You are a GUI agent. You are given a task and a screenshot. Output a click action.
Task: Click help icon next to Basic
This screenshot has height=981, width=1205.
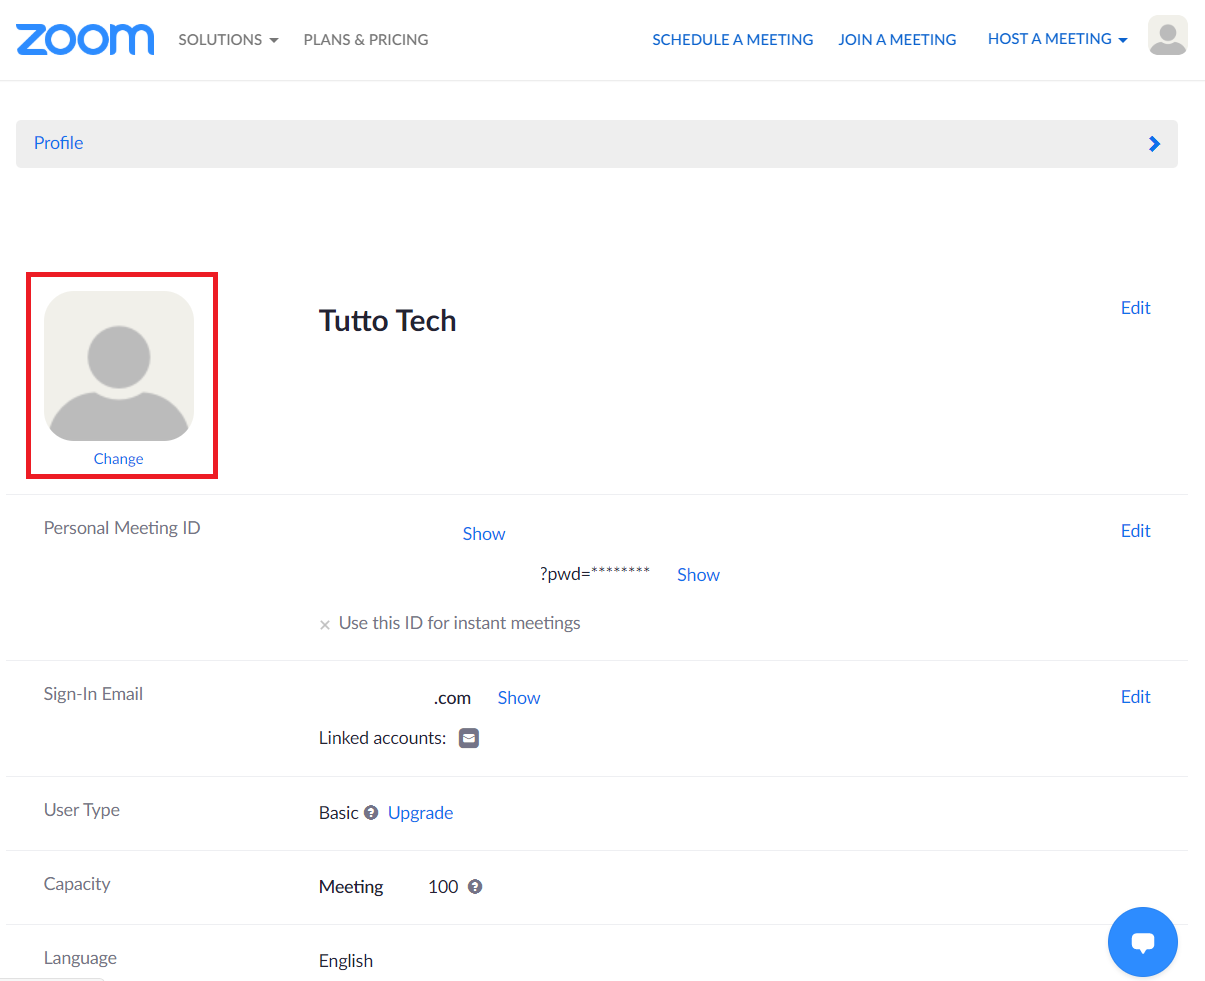tap(371, 813)
